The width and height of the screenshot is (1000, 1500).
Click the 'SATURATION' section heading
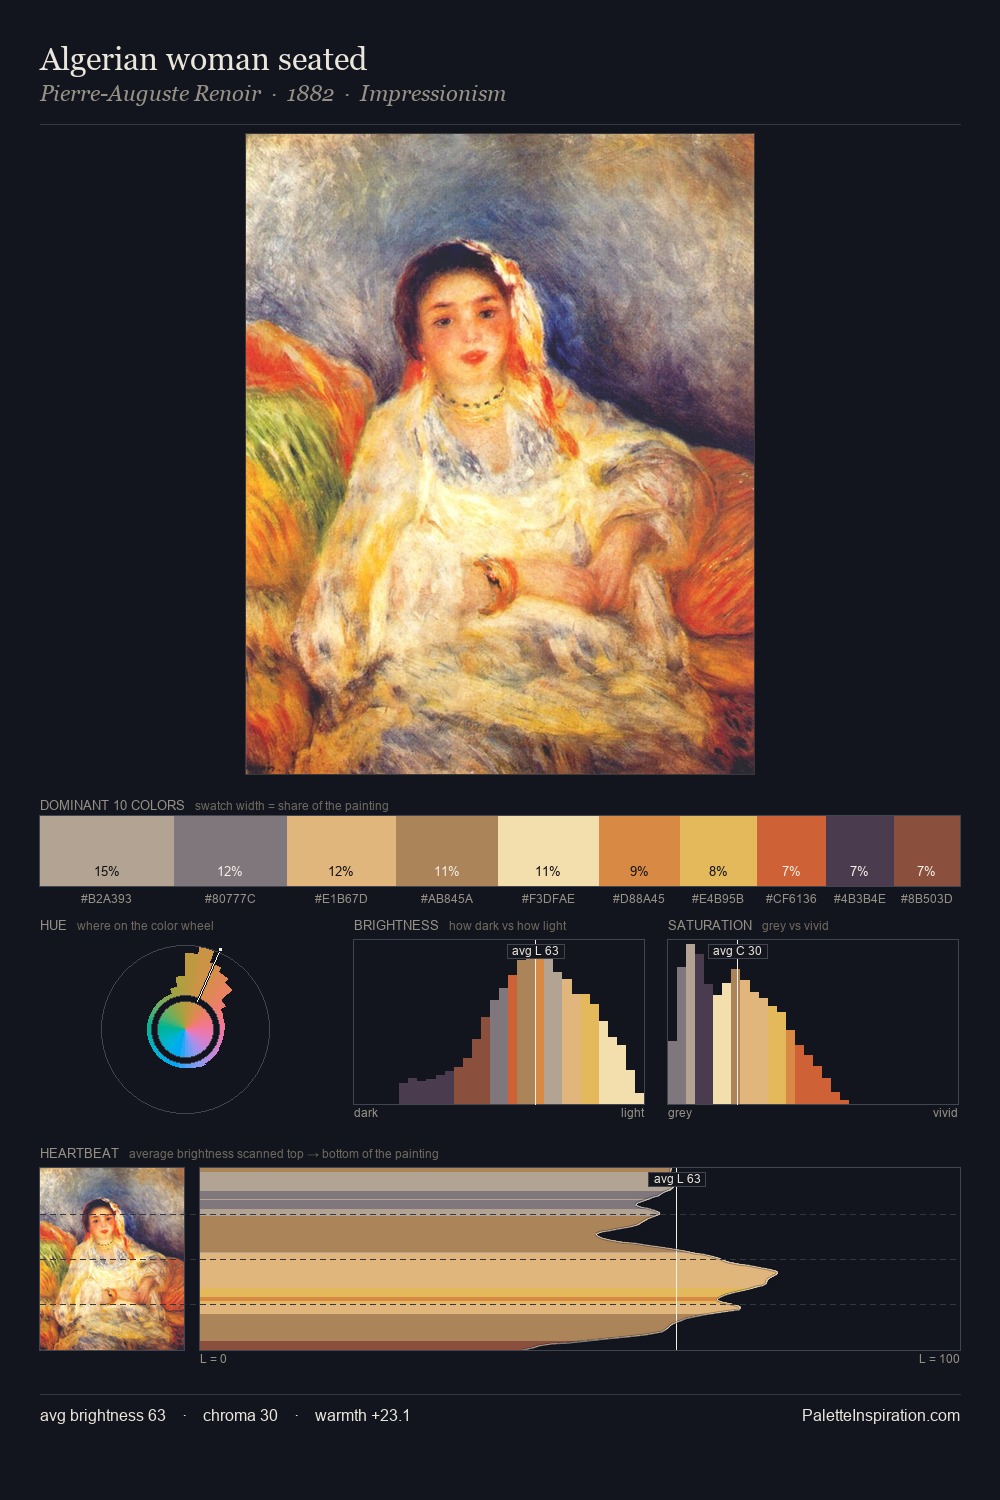tap(710, 925)
